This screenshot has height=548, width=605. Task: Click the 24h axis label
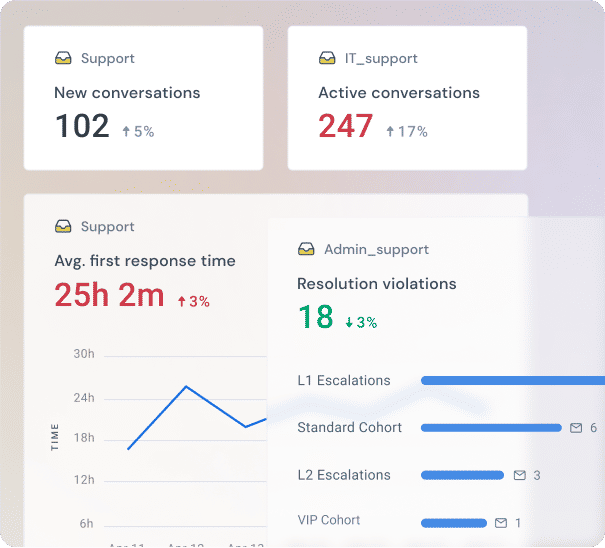point(84,398)
